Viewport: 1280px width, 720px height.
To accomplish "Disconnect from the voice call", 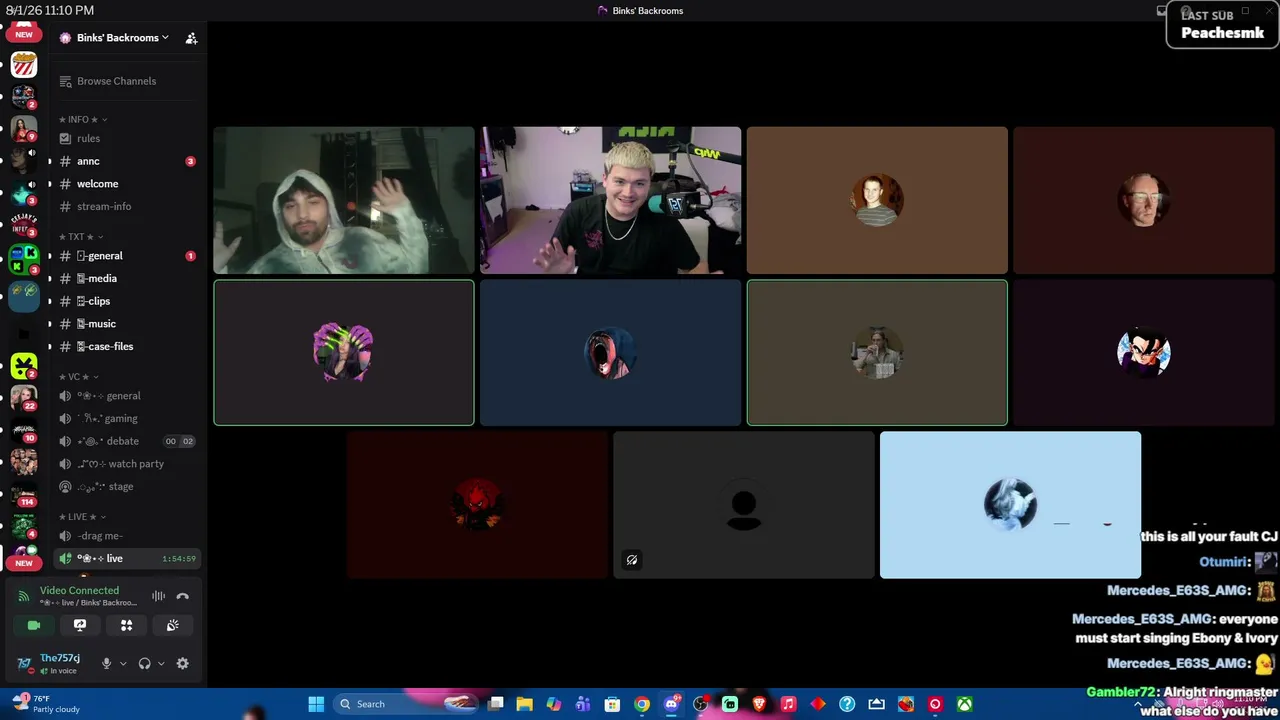I will (182, 596).
